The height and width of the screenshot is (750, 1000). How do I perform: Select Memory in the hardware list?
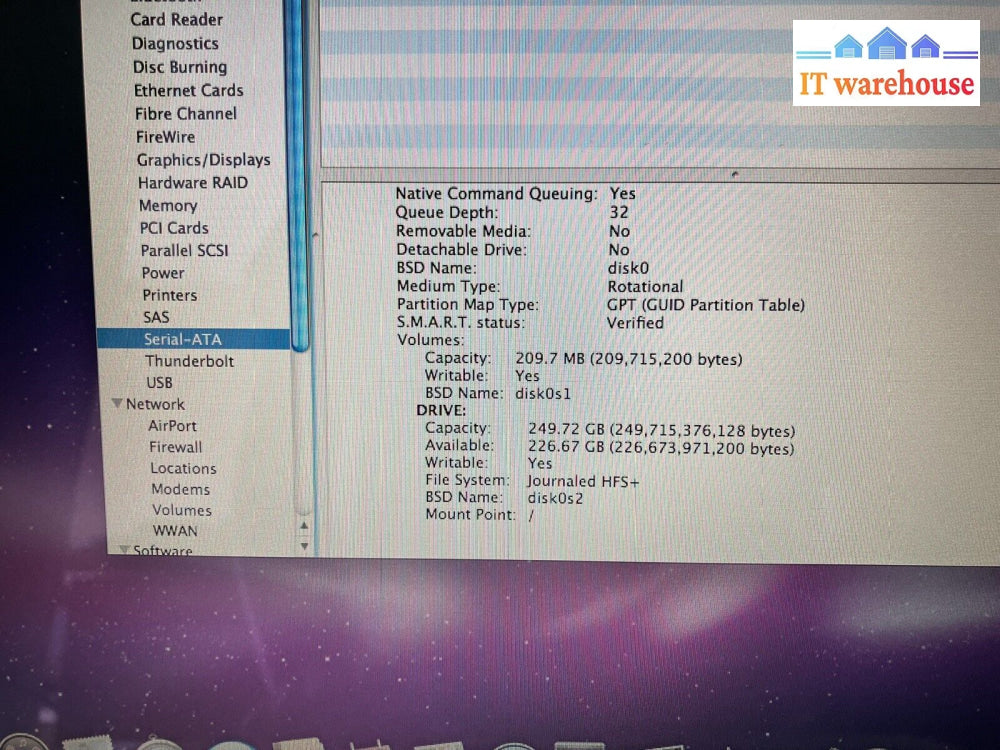167,205
